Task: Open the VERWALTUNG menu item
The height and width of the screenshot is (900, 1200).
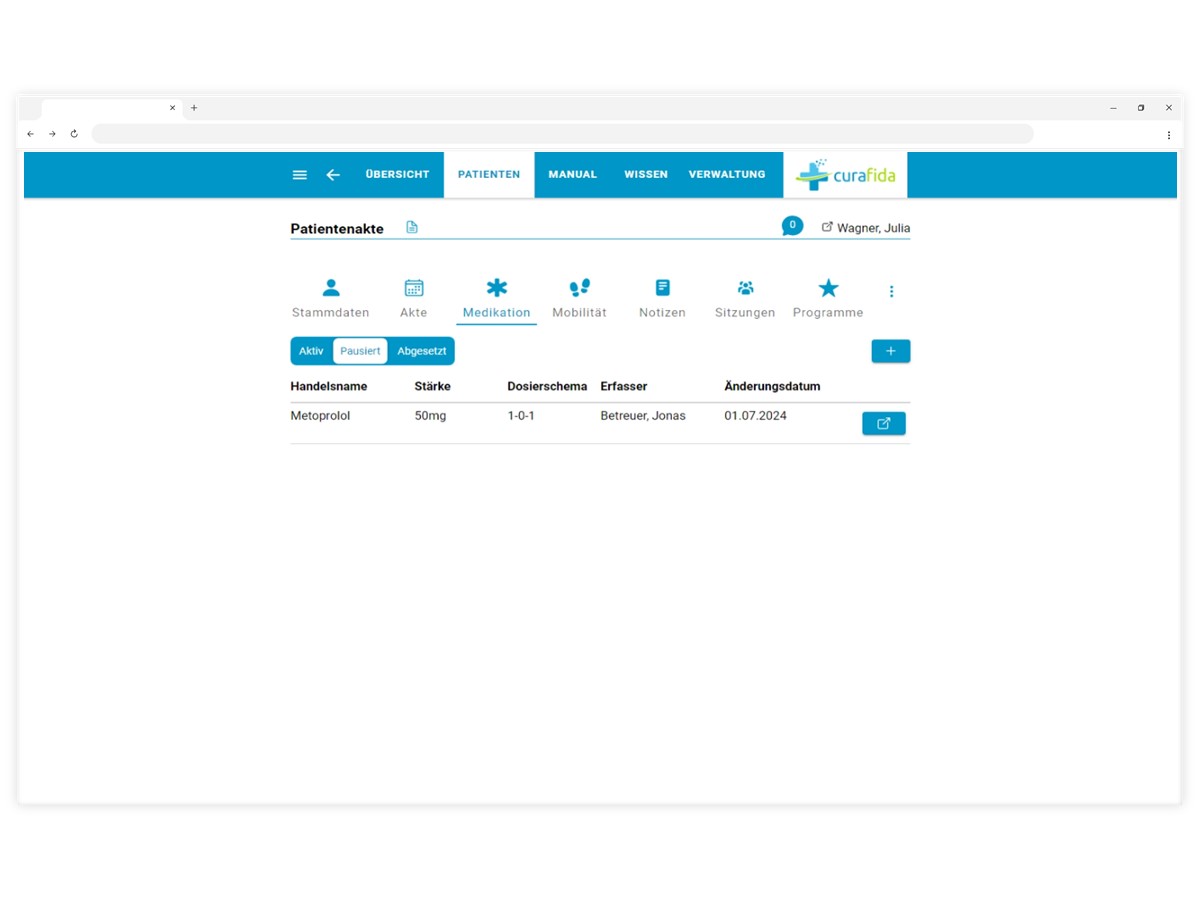Action: click(x=727, y=175)
